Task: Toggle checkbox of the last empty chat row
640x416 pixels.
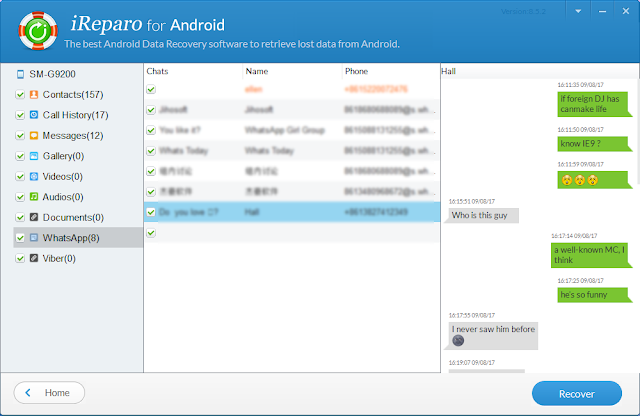Action: click(x=151, y=233)
